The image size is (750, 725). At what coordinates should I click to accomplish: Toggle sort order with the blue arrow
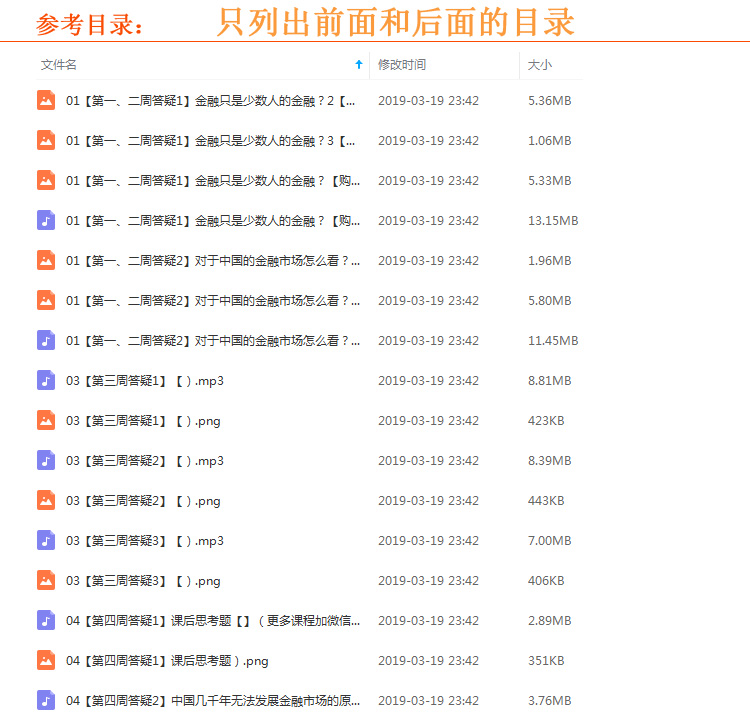(359, 65)
